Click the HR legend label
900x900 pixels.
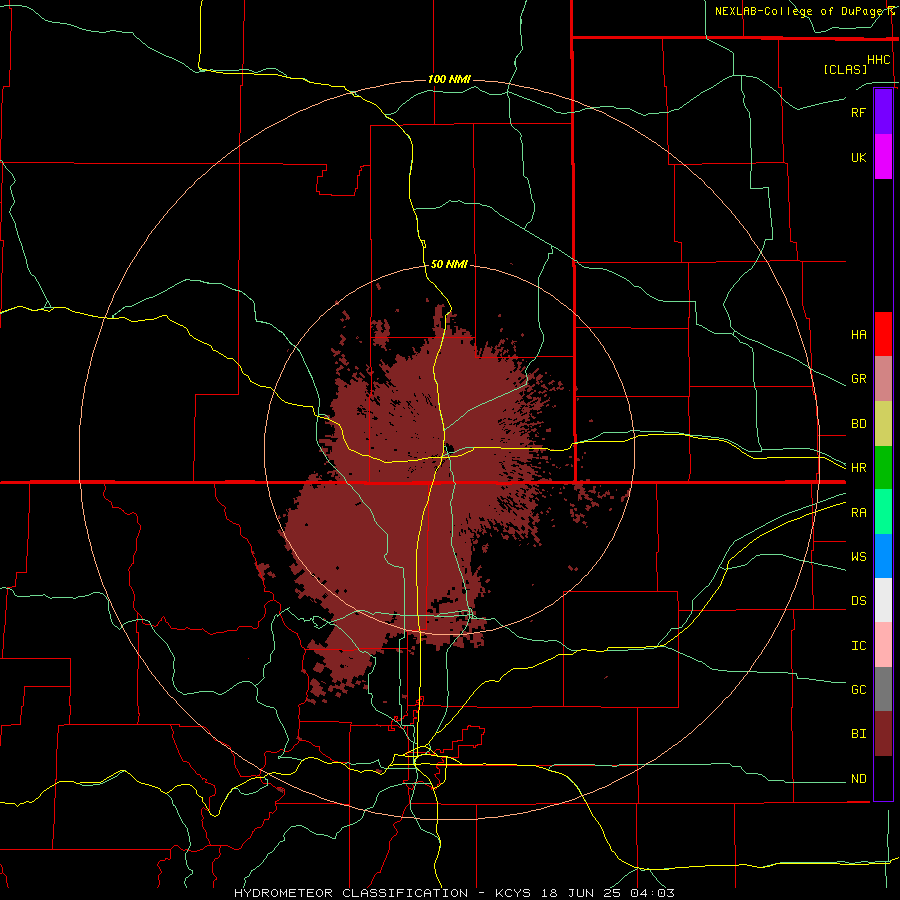pyautogui.click(x=858, y=468)
